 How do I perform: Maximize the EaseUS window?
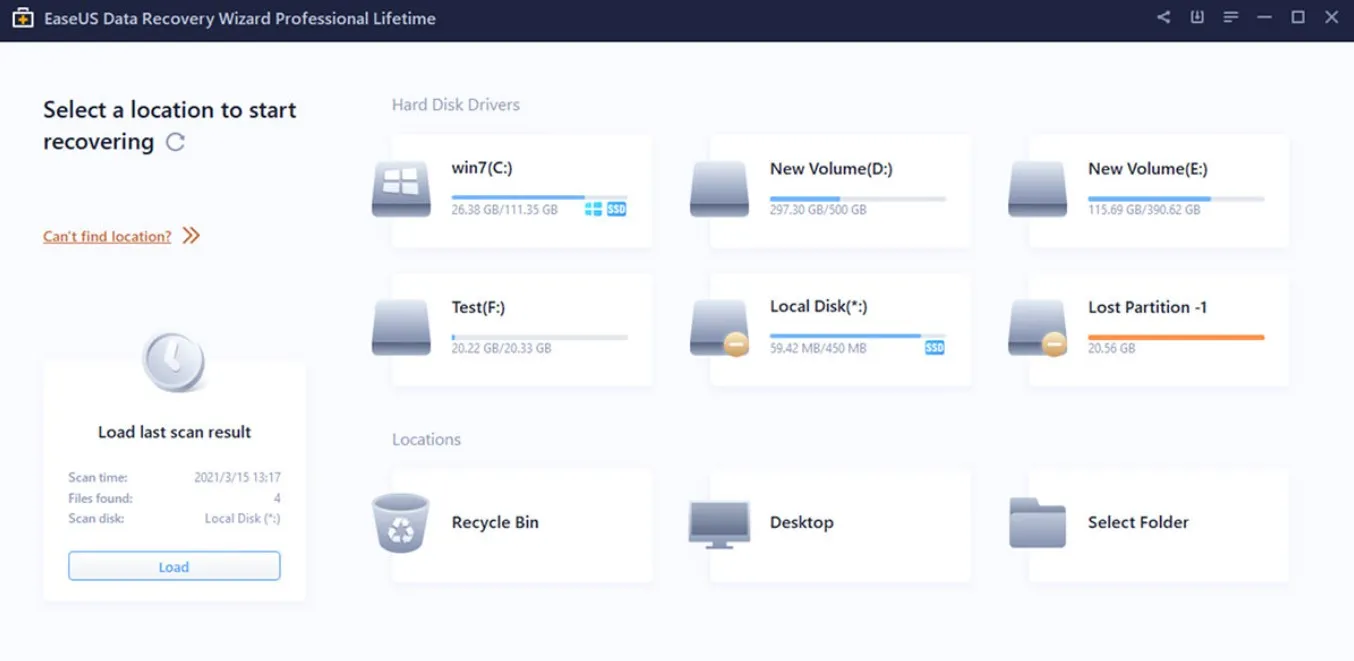click(x=1298, y=17)
